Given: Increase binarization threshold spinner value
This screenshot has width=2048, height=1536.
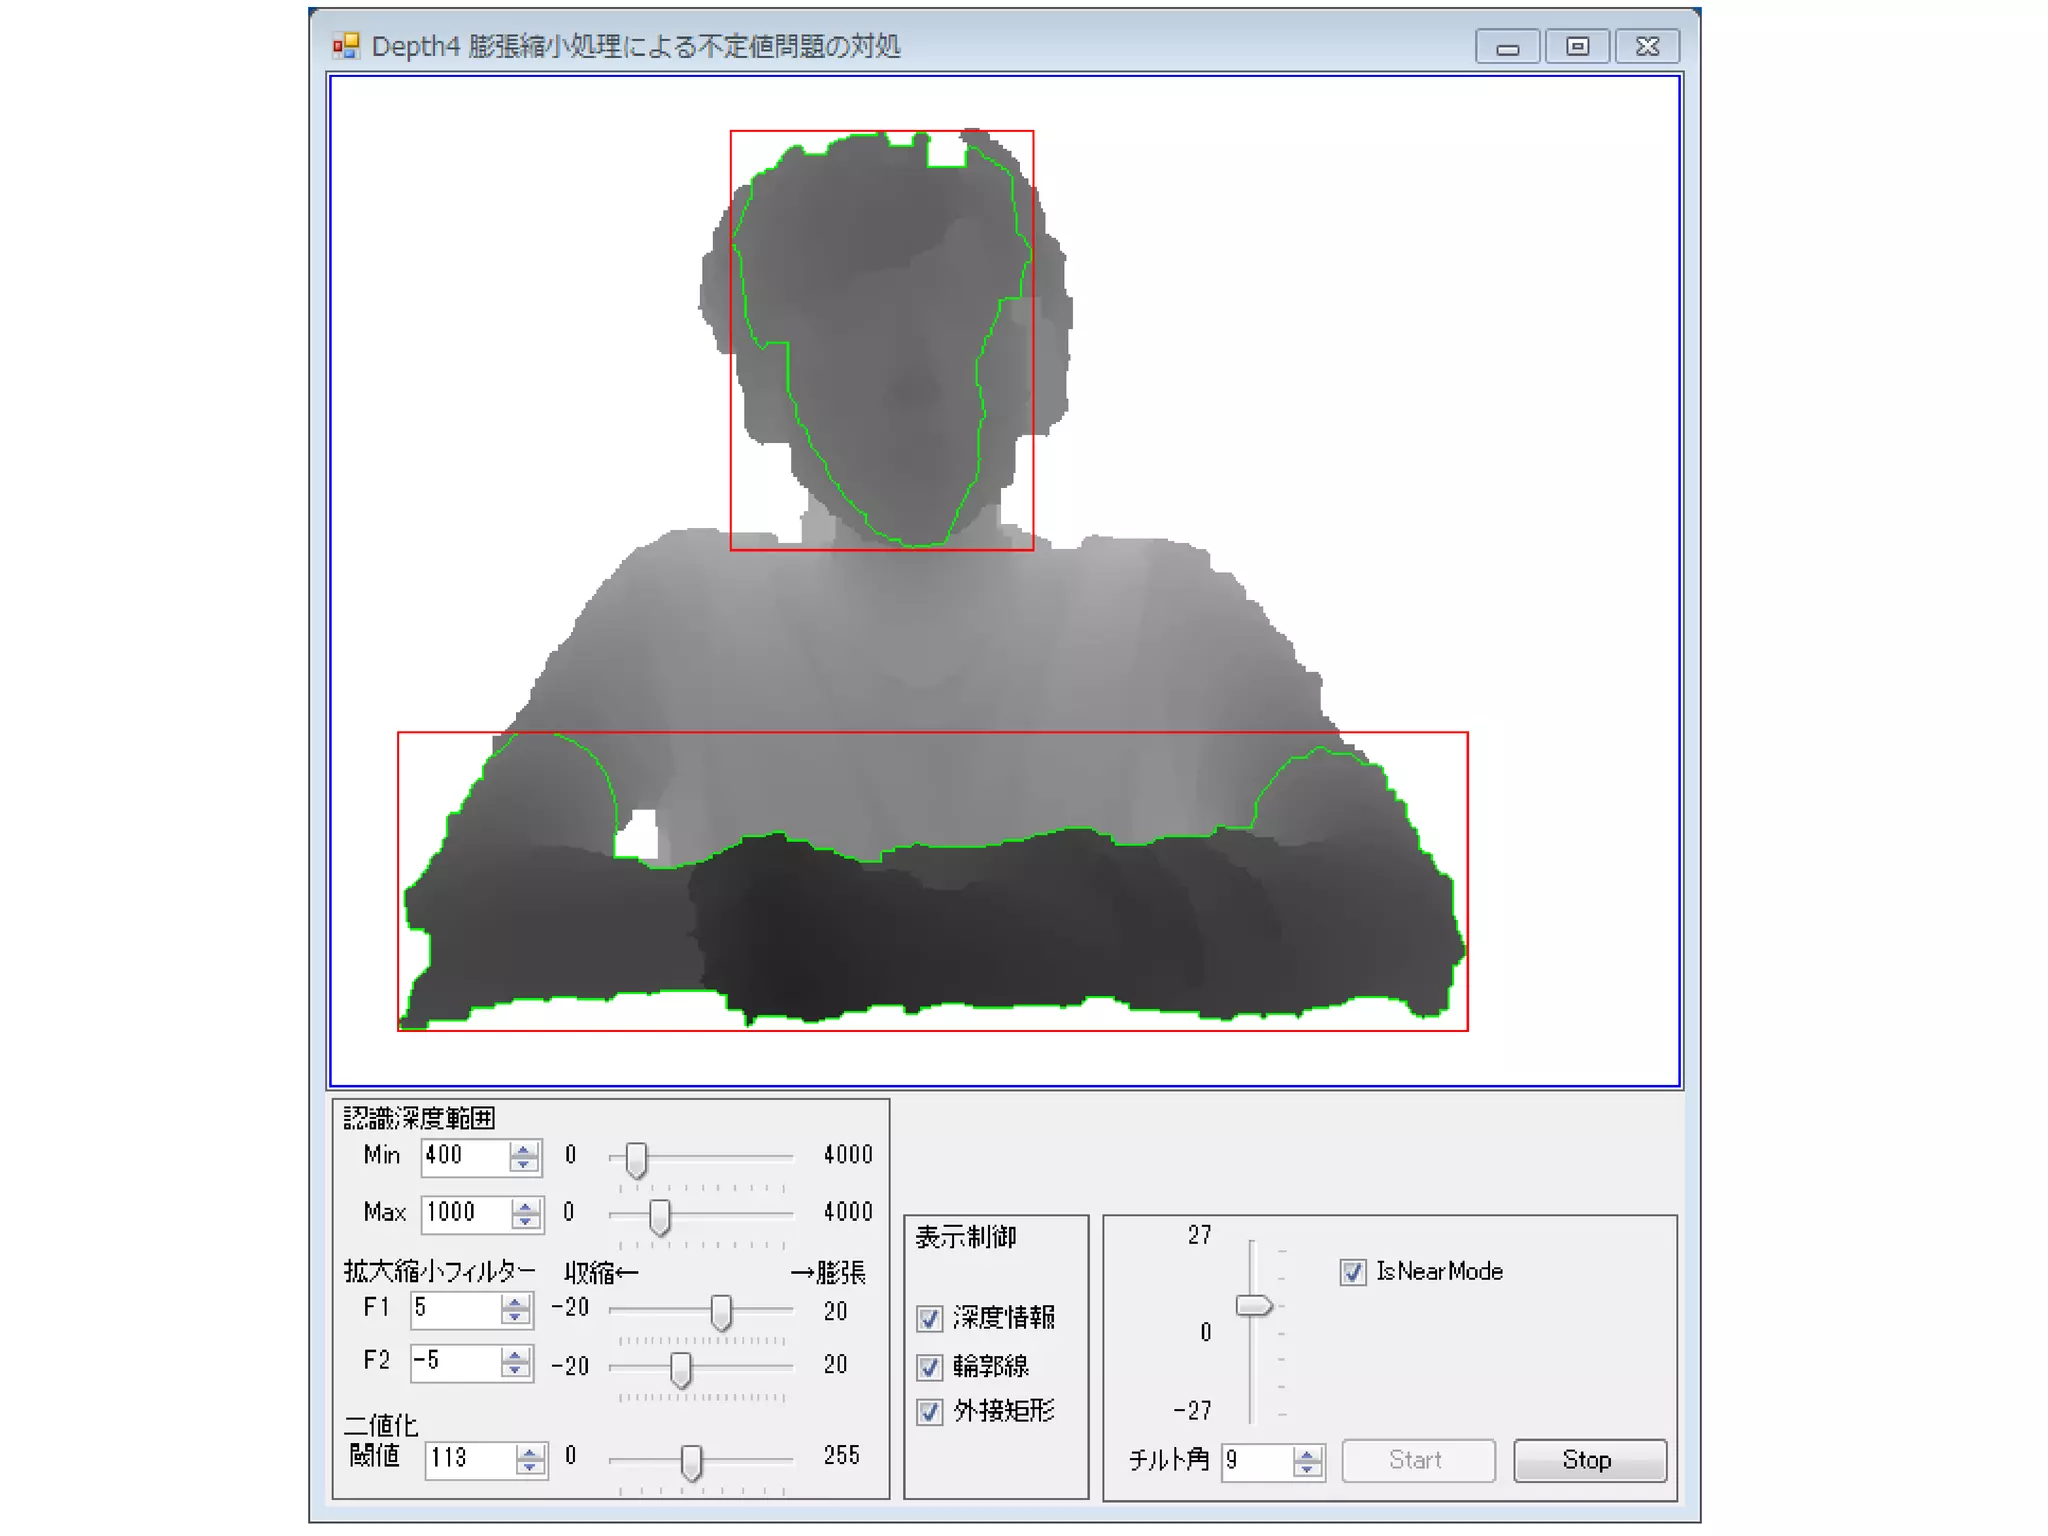Looking at the screenshot, I should pyautogui.click(x=530, y=1451).
